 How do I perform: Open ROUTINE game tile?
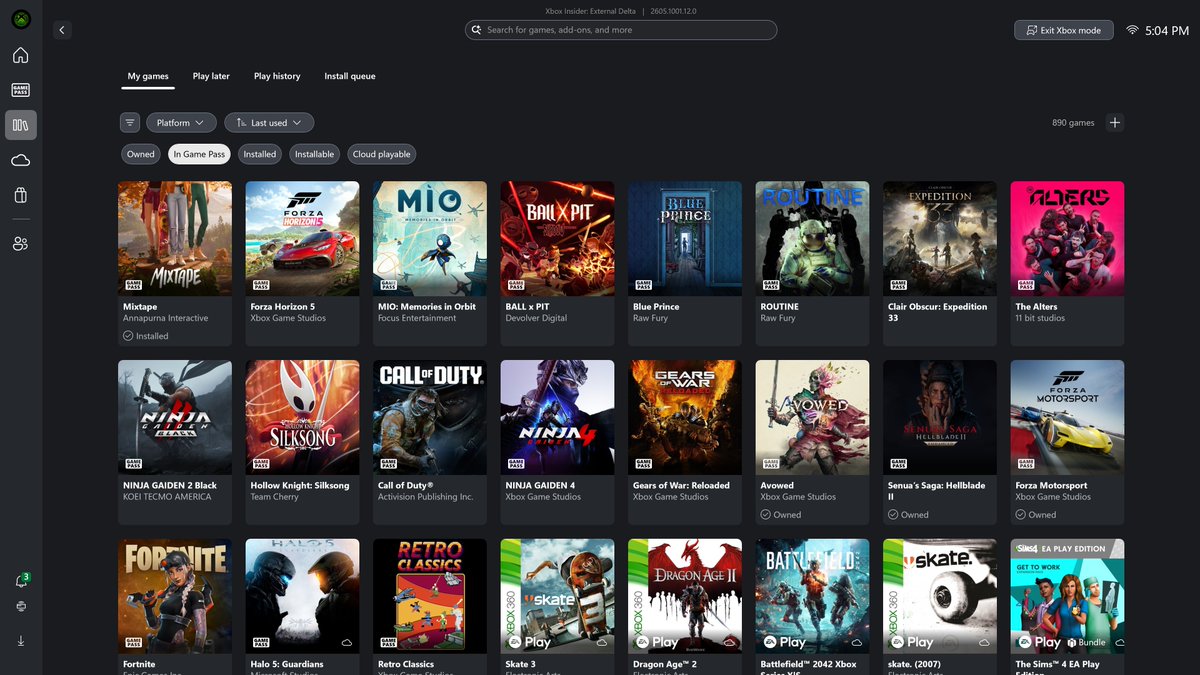(813, 264)
